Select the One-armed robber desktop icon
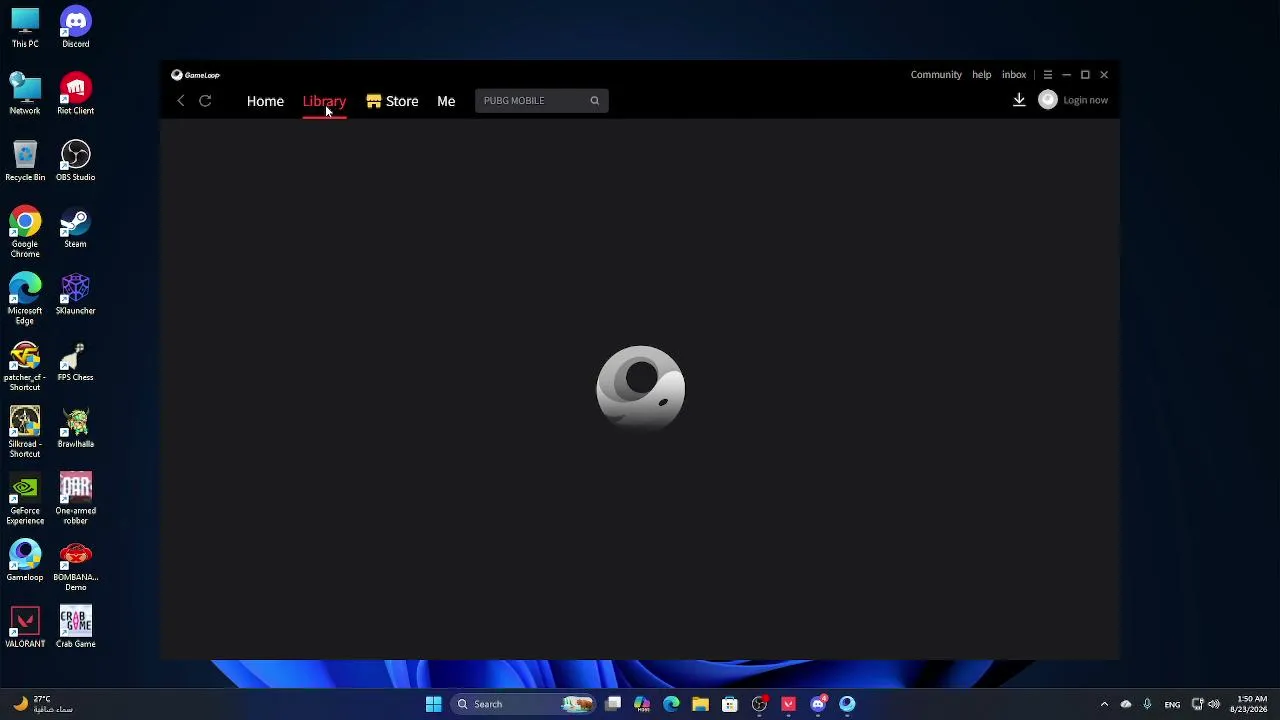The image size is (1280, 720). click(x=75, y=499)
